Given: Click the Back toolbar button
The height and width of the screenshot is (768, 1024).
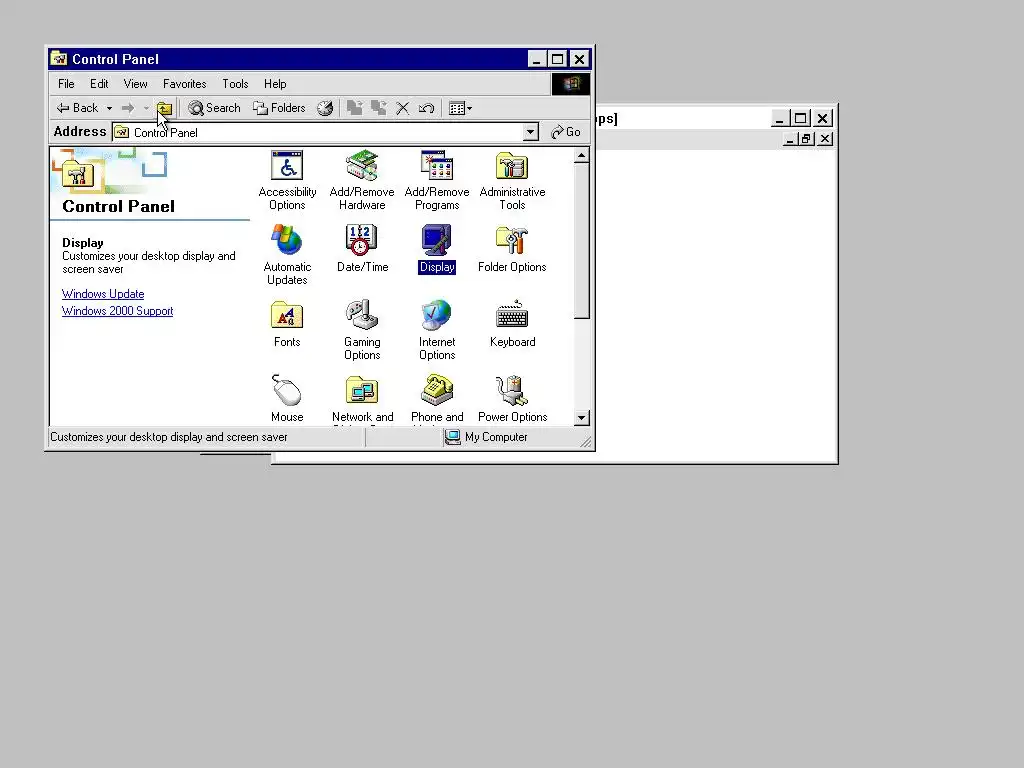Looking at the screenshot, I should 77,108.
